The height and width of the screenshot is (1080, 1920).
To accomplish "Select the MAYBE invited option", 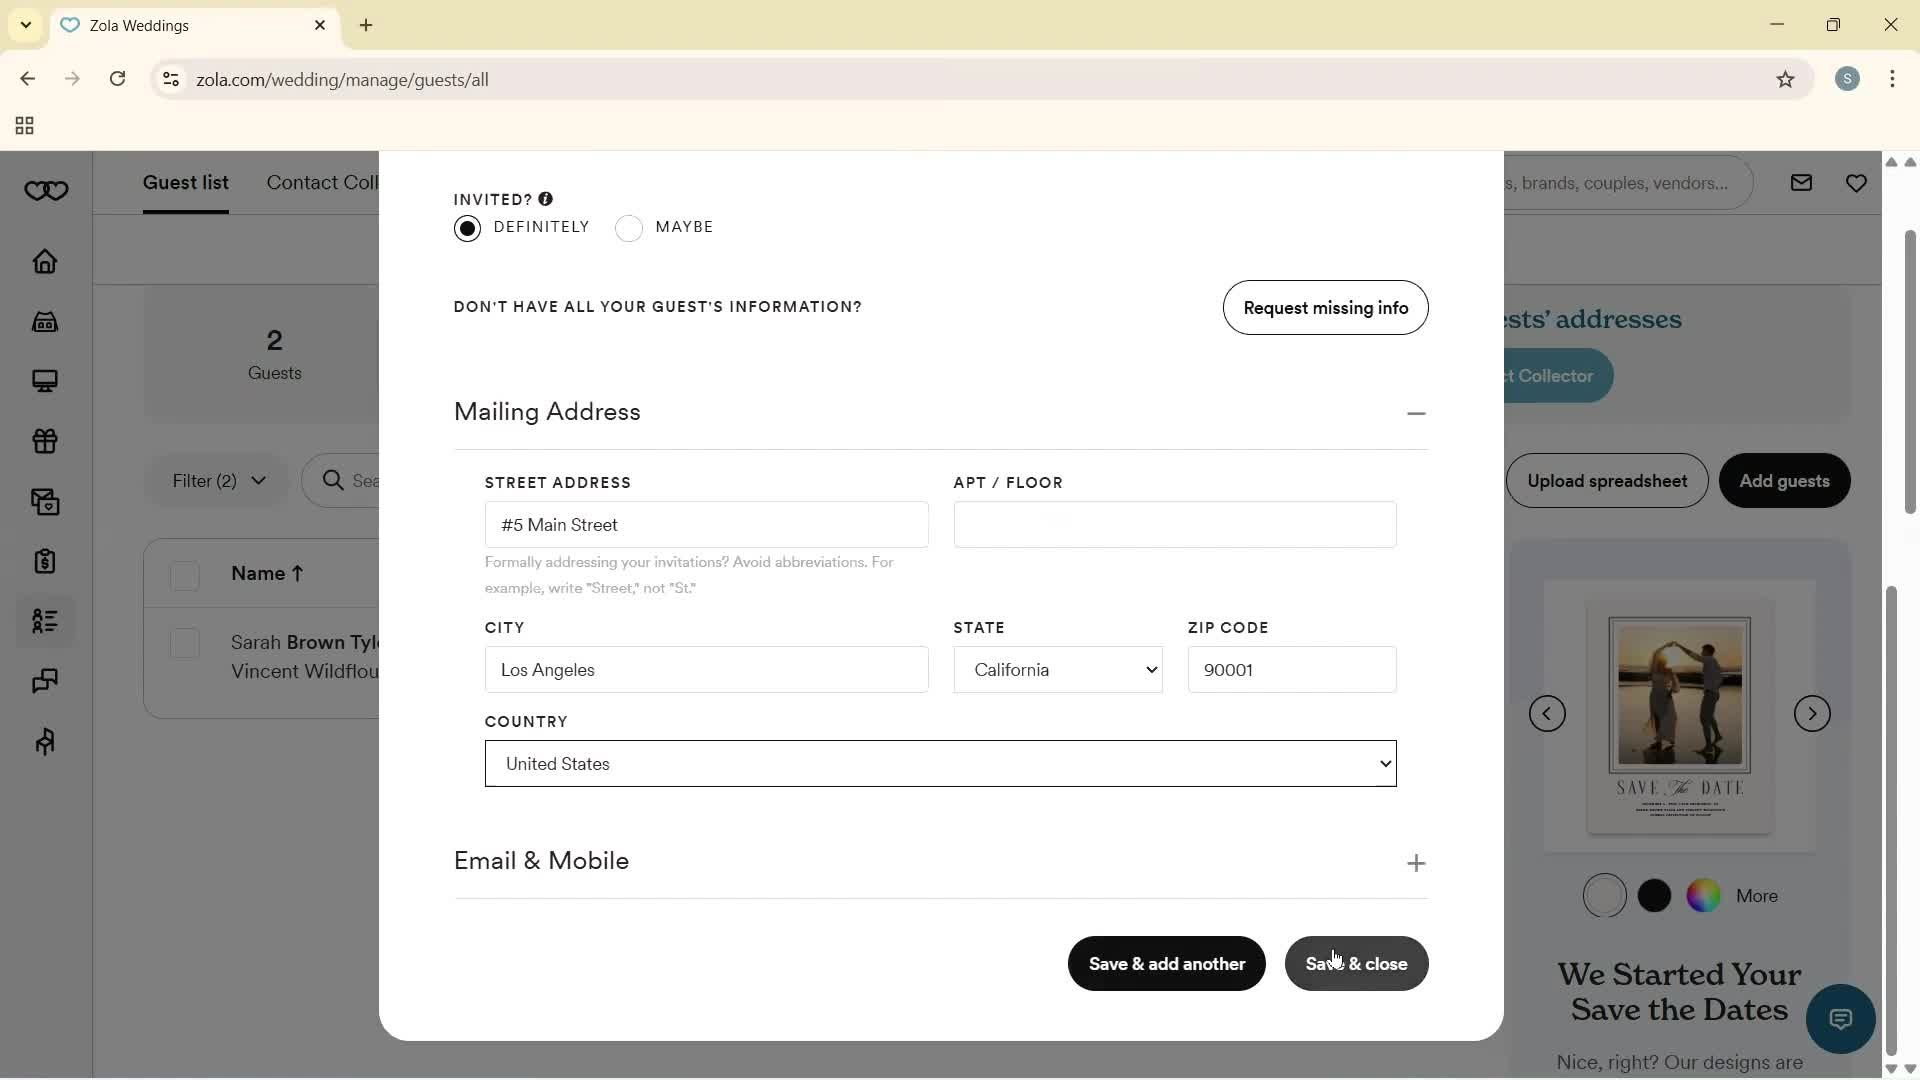I will [629, 228].
